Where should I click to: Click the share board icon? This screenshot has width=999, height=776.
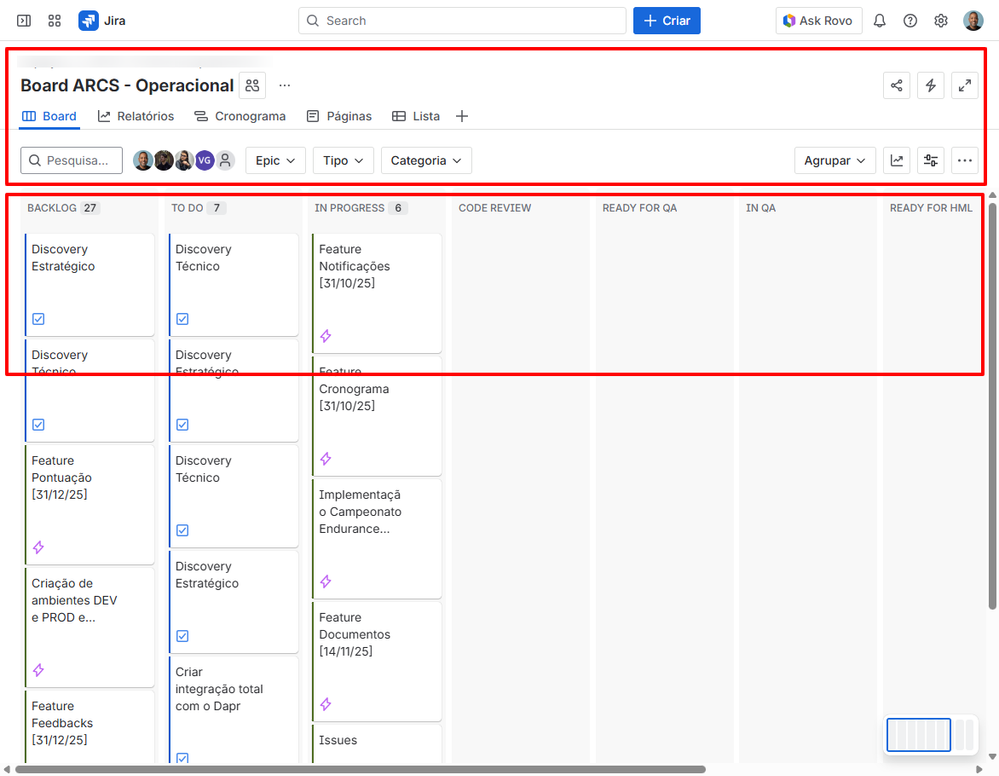(x=896, y=85)
